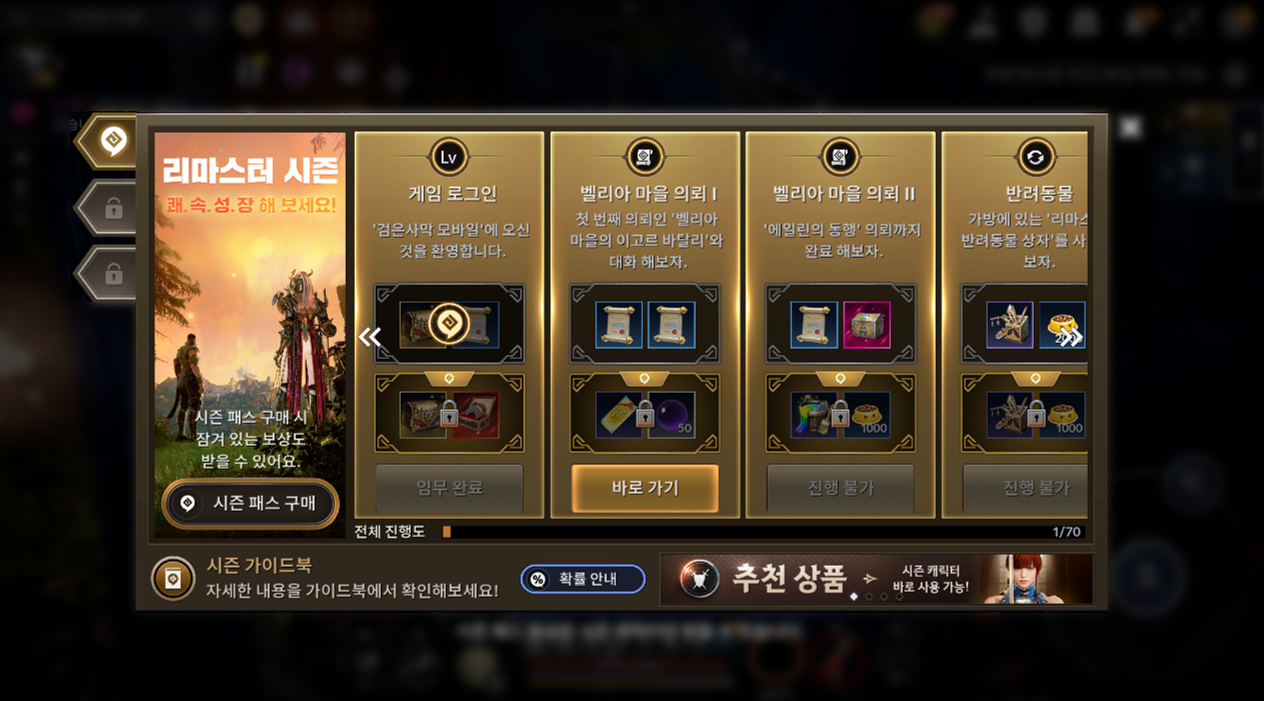Click the first scroll reward in 의뢰 I

pos(620,325)
